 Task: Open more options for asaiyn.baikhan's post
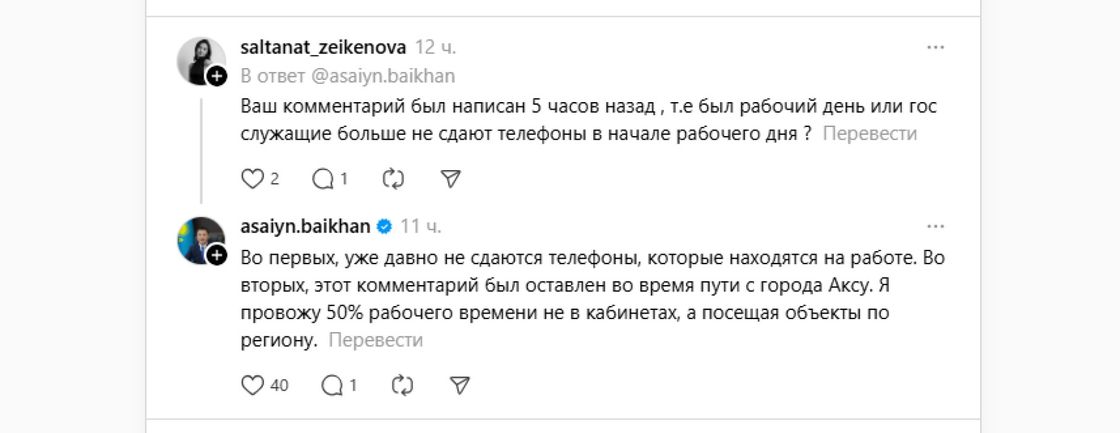point(935,225)
